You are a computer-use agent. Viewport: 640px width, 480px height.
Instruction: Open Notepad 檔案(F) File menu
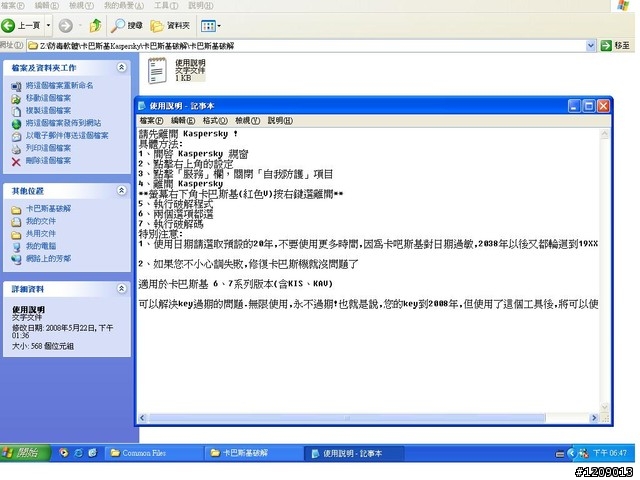(151, 121)
